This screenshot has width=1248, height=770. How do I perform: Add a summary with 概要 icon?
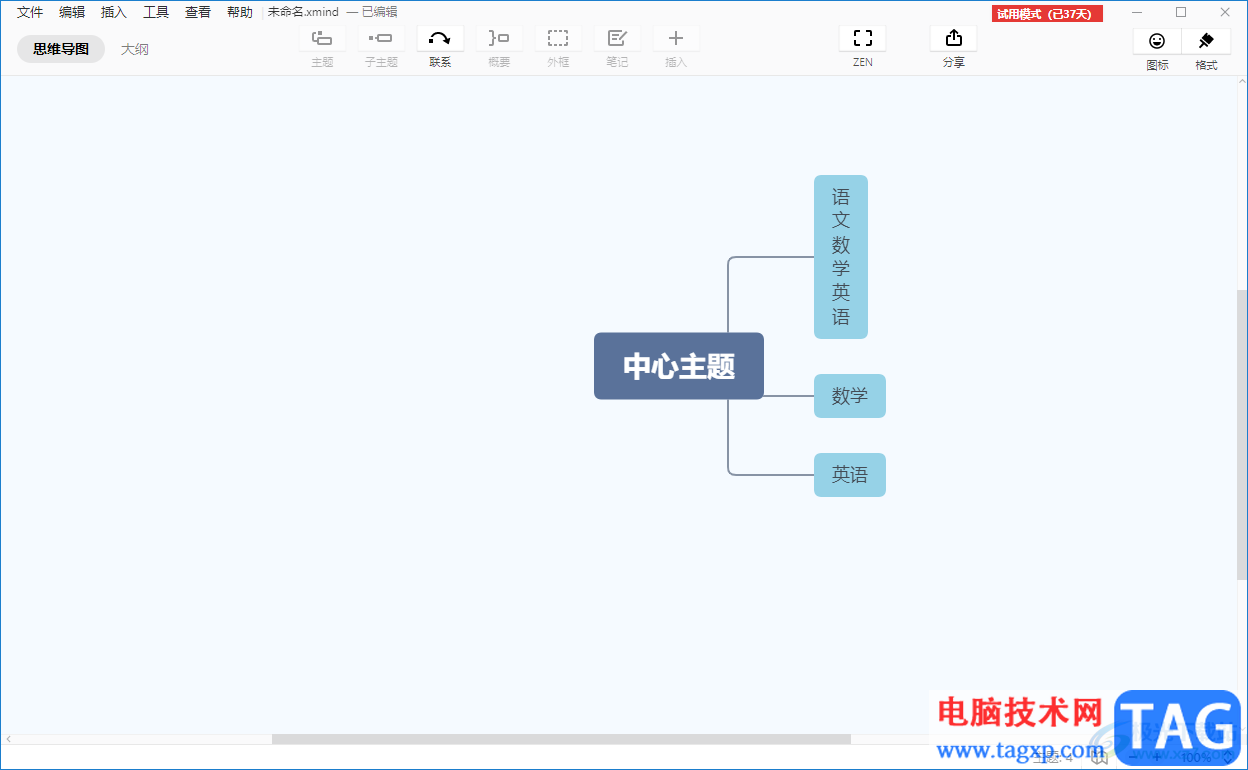tap(499, 39)
